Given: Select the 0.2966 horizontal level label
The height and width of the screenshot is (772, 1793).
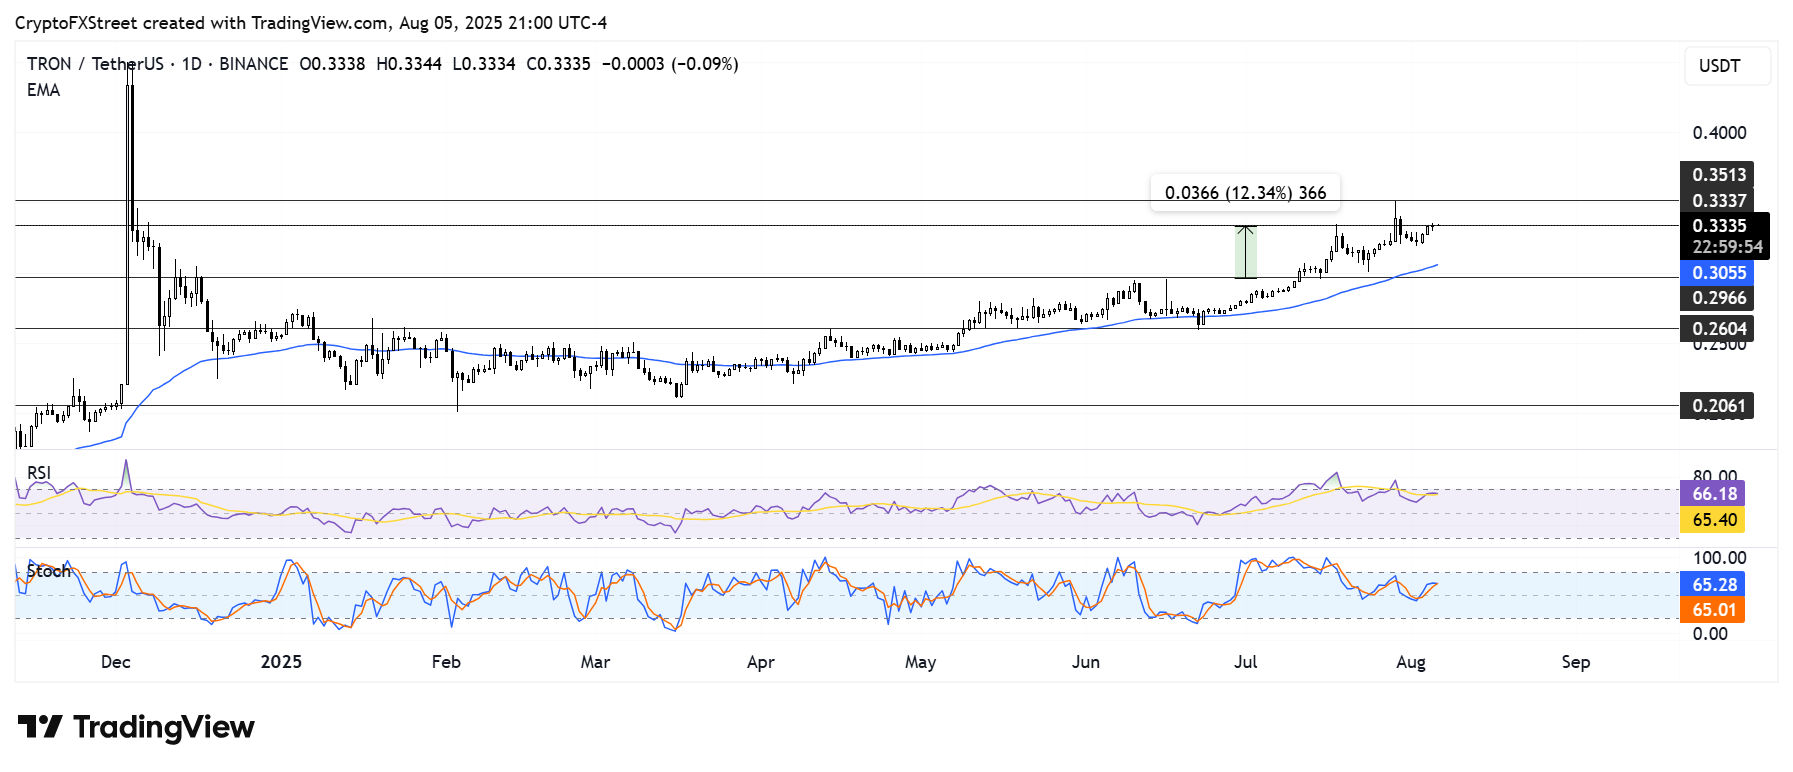Looking at the screenshot, I should (1718, 298).
